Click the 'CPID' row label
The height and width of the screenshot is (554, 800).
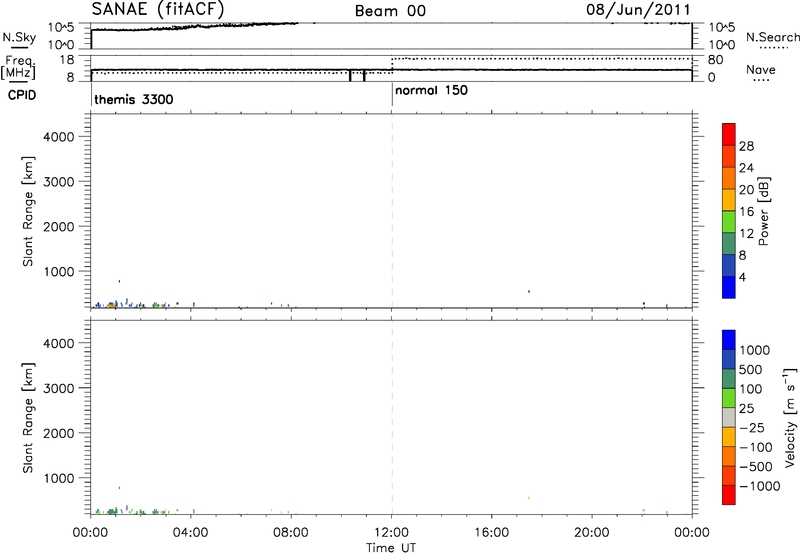click(22, 95)
